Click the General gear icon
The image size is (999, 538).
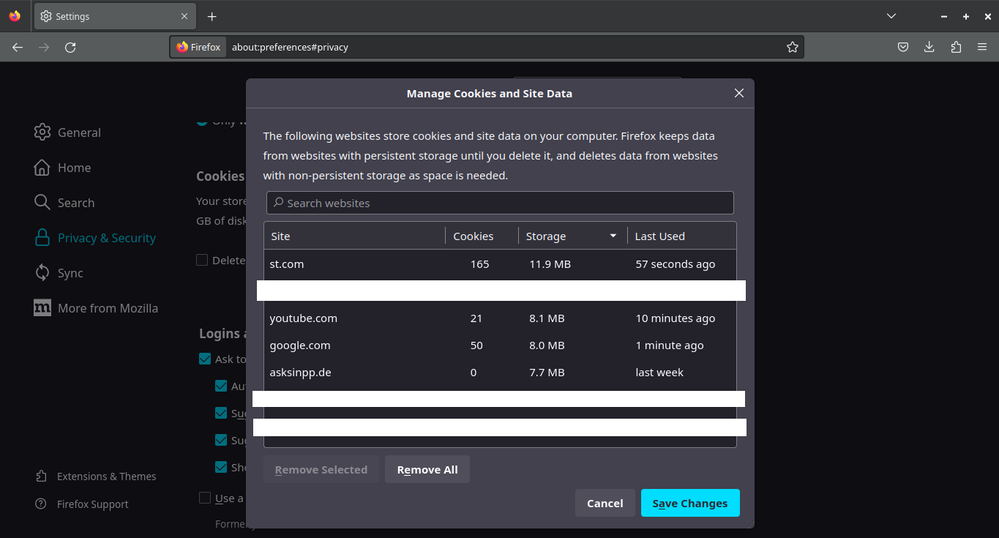[42, 132]
